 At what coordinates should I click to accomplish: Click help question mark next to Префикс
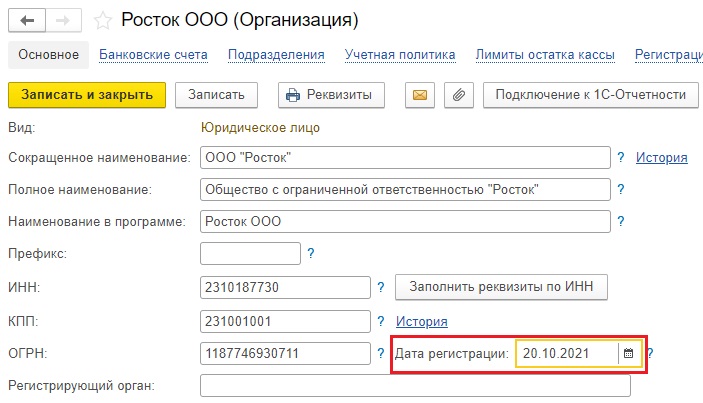(311, 253)
